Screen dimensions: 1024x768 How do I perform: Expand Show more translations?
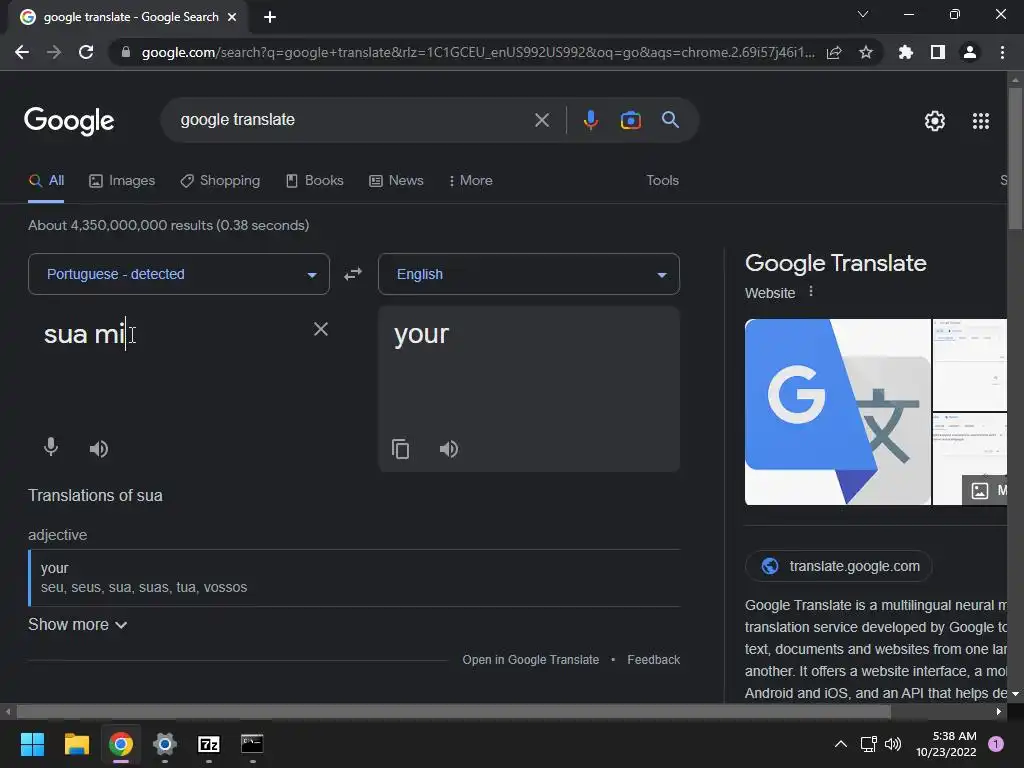click(x=77, y=625)
